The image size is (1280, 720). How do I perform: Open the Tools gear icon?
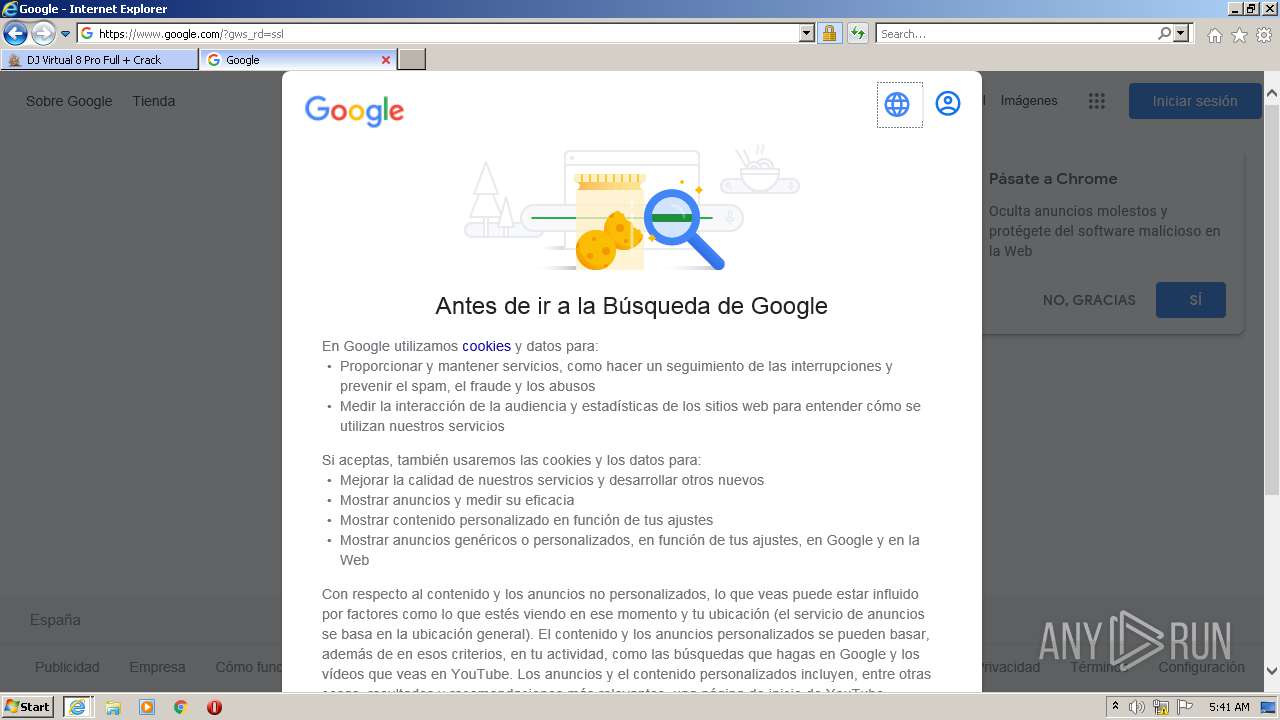coord(1264,35)
